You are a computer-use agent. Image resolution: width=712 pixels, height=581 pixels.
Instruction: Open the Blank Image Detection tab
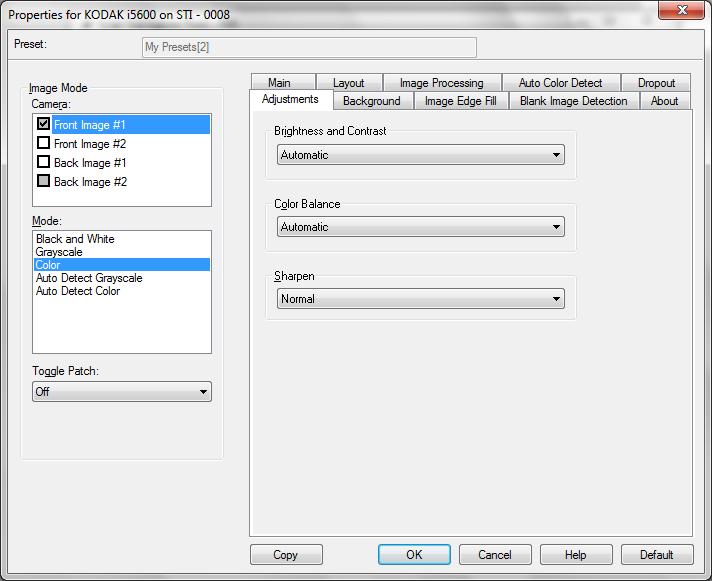[x=574, y=101]
